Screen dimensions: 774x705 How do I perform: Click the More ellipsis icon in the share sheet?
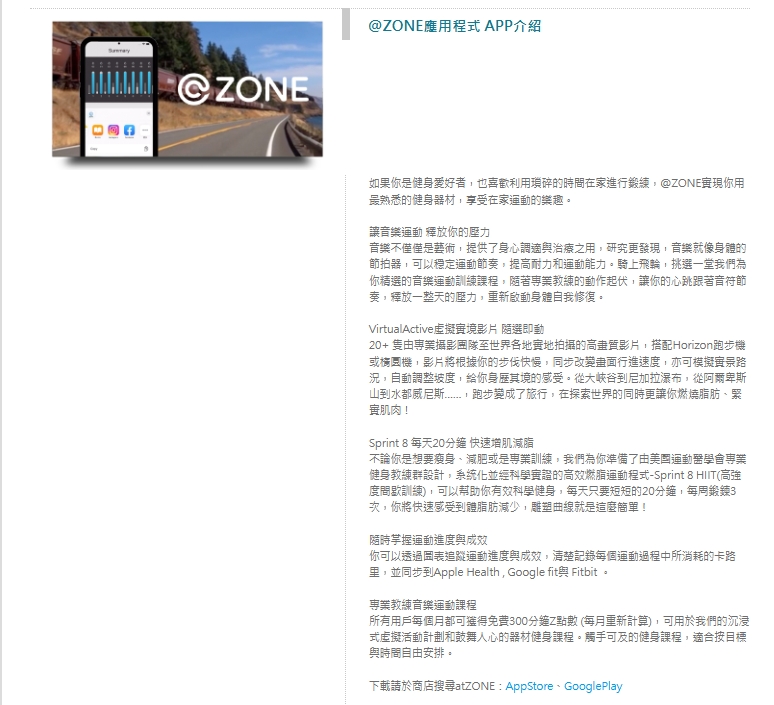146,130
